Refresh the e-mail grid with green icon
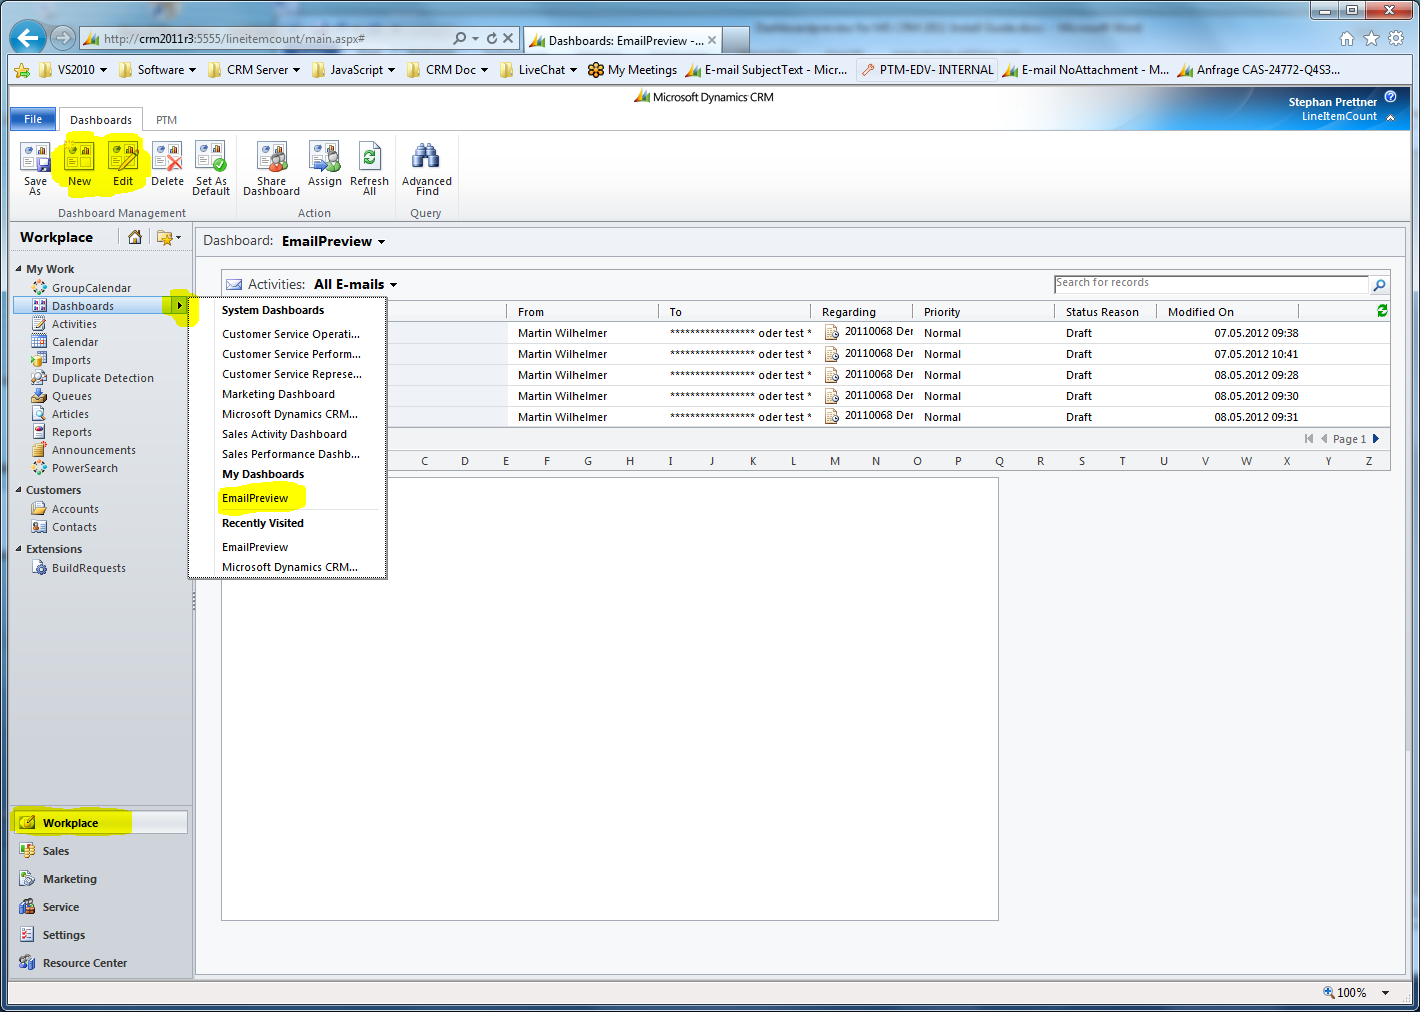This screenshot has height=1012, width=1420. pyautogui.click(x=1382, y=311)
